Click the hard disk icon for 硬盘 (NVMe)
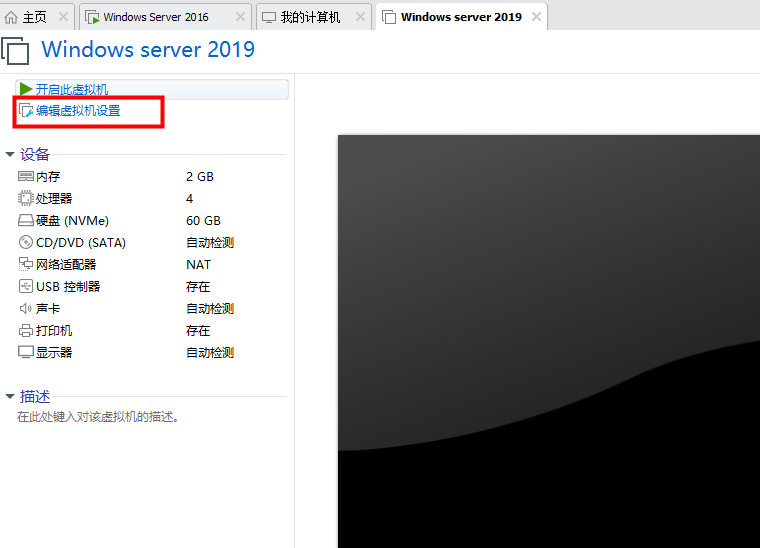This screenshot has height=548, width=760. pyautogui.click(x=26, y=220)
